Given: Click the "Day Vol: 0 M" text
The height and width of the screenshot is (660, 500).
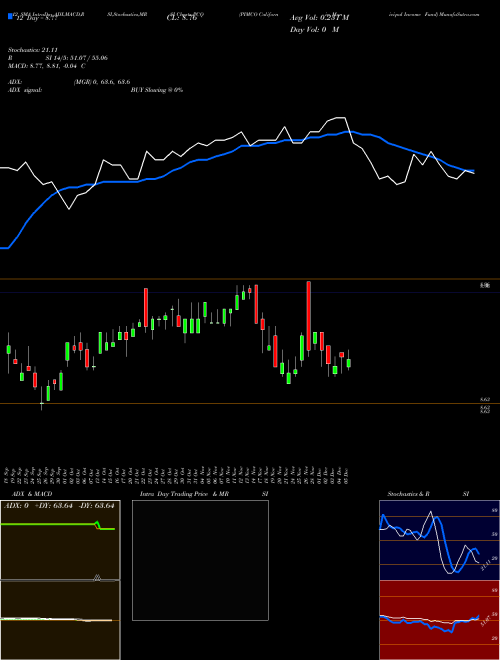Looking at the screenshot, I should 314,30.
